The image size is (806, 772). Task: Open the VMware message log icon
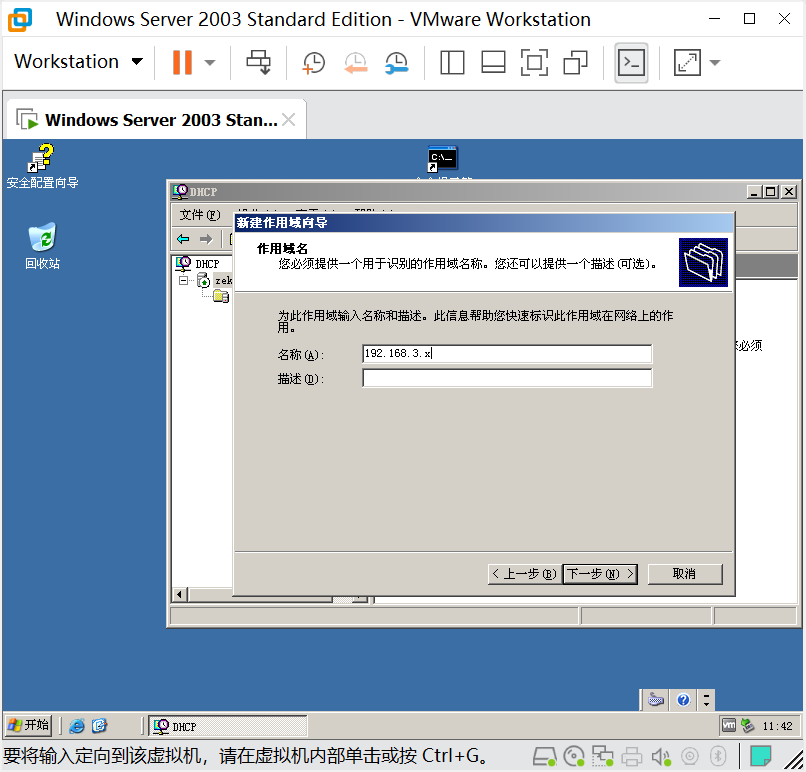[760, 756]
